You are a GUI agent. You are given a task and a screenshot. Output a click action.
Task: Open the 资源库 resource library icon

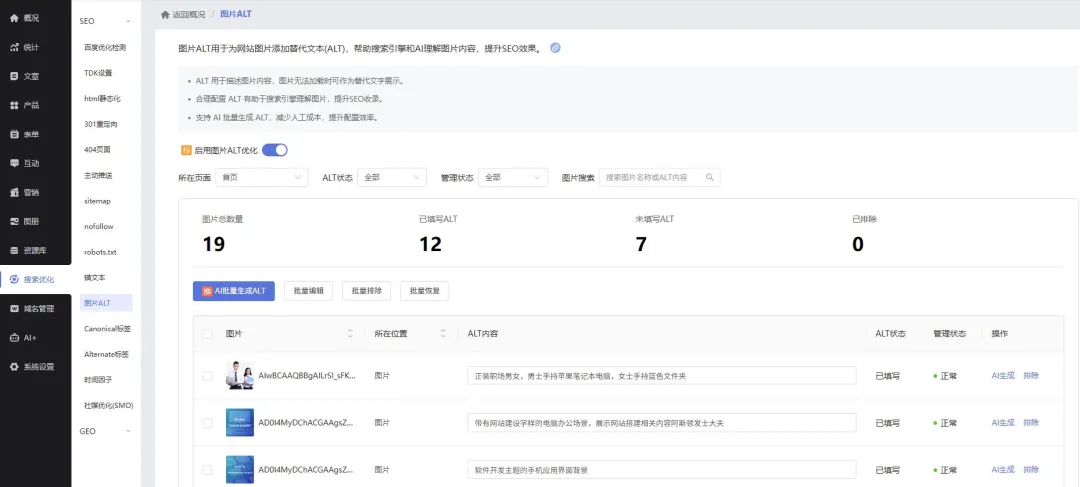(14, 250)
